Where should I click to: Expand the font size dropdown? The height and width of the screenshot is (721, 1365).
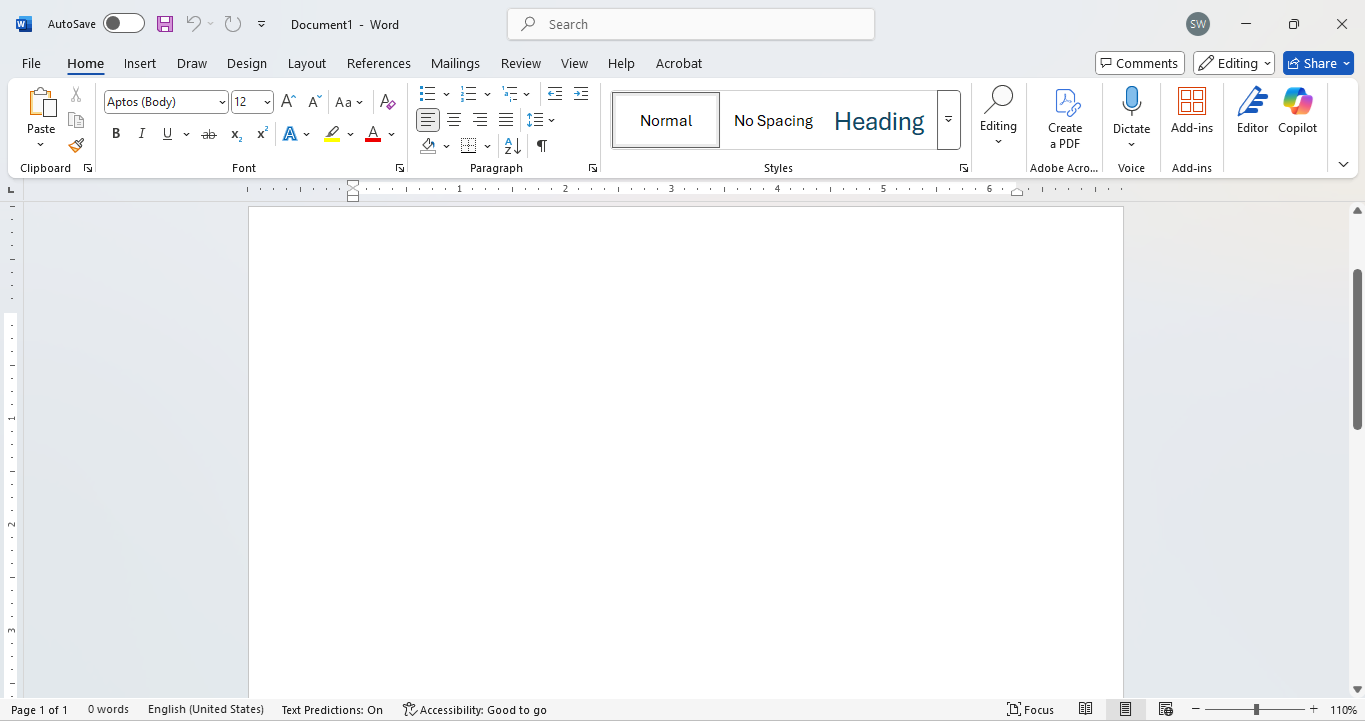click(x=267, y=102)
